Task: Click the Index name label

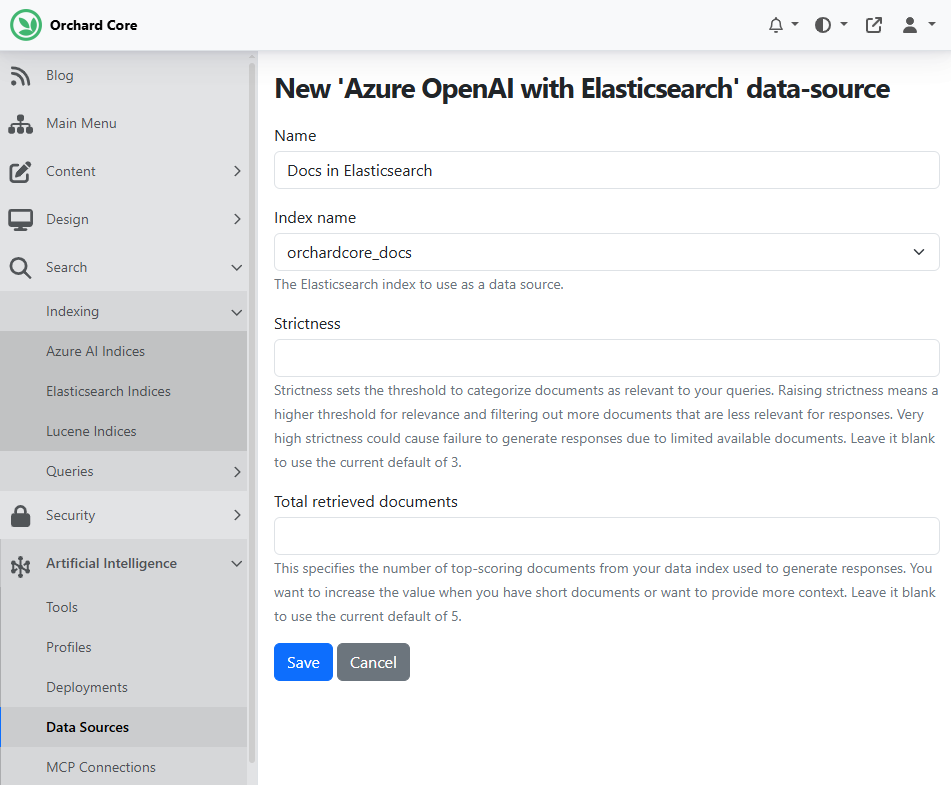Action: (x=315, y=218)
